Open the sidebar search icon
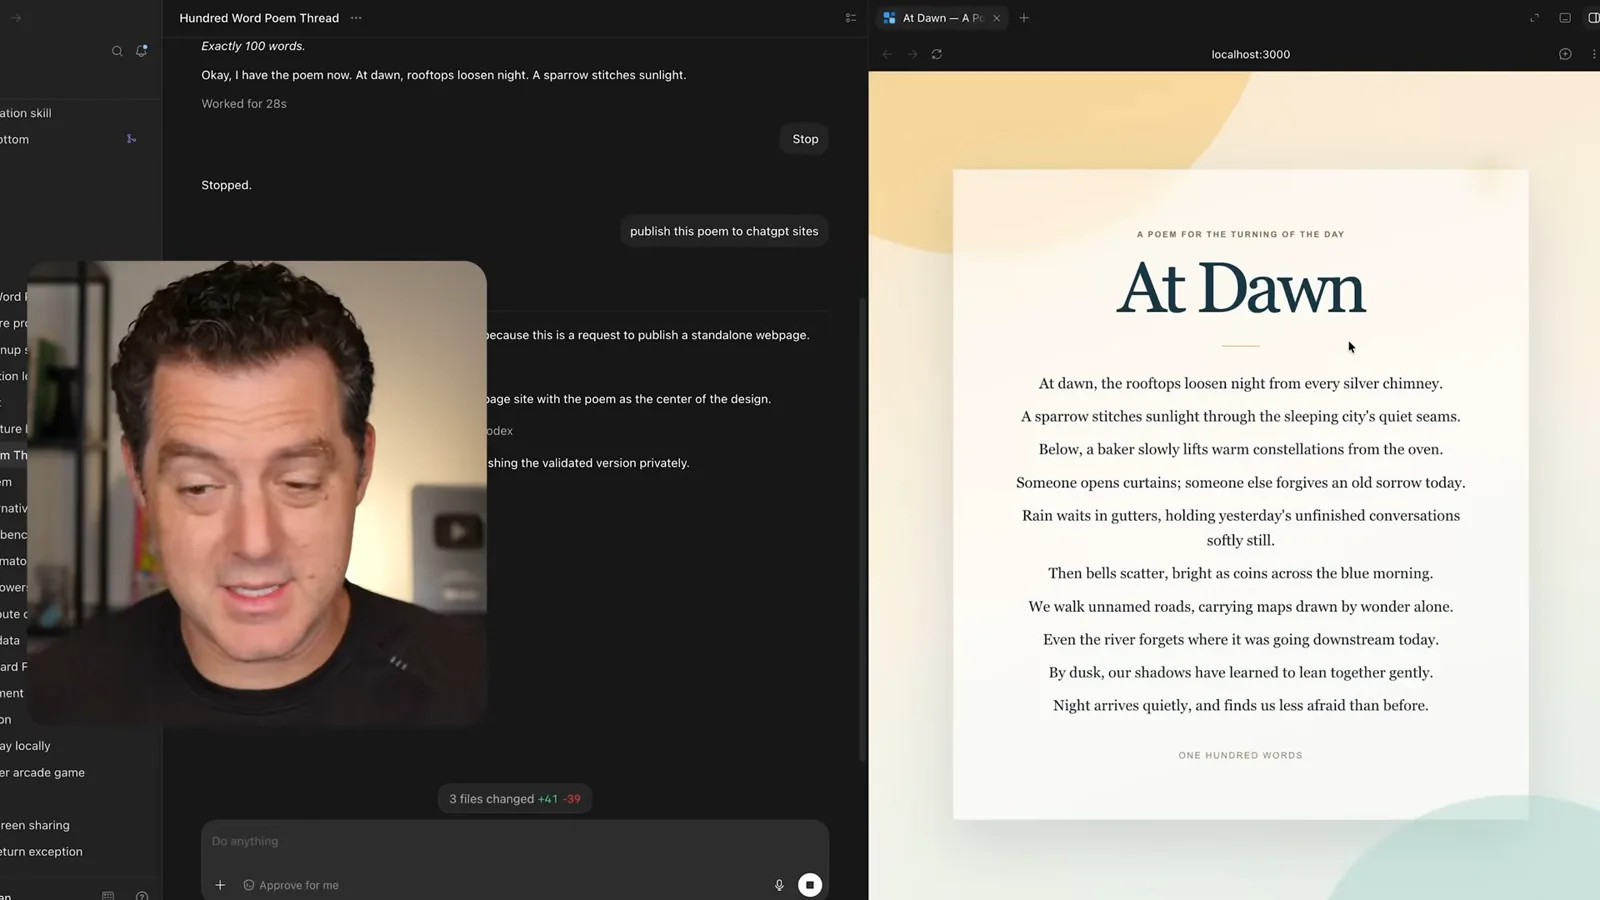 pos(117,51)
